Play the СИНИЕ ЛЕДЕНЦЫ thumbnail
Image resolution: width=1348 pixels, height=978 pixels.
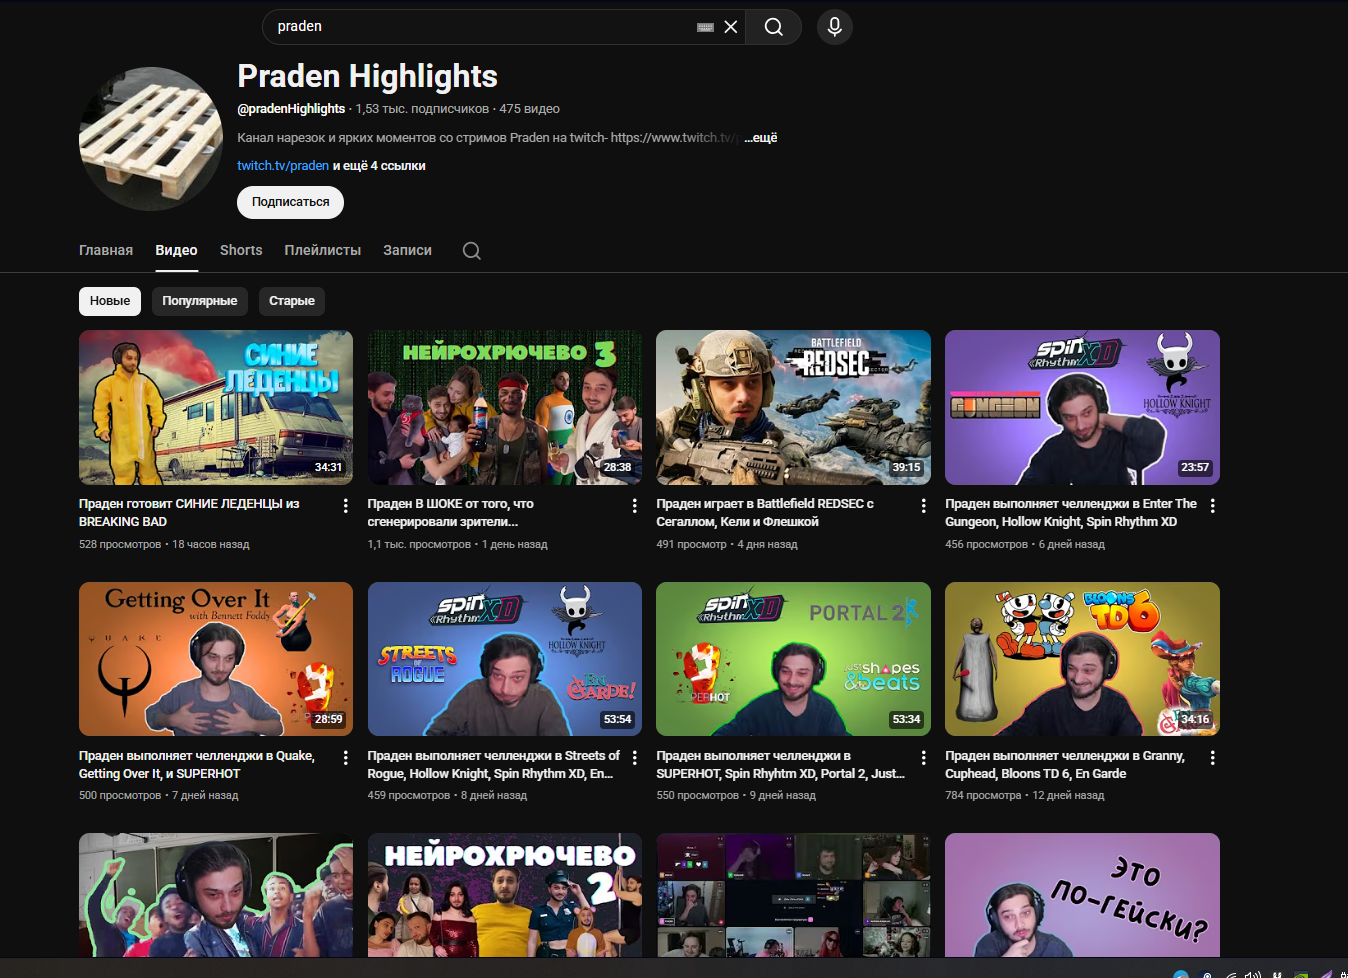(216, 408)
